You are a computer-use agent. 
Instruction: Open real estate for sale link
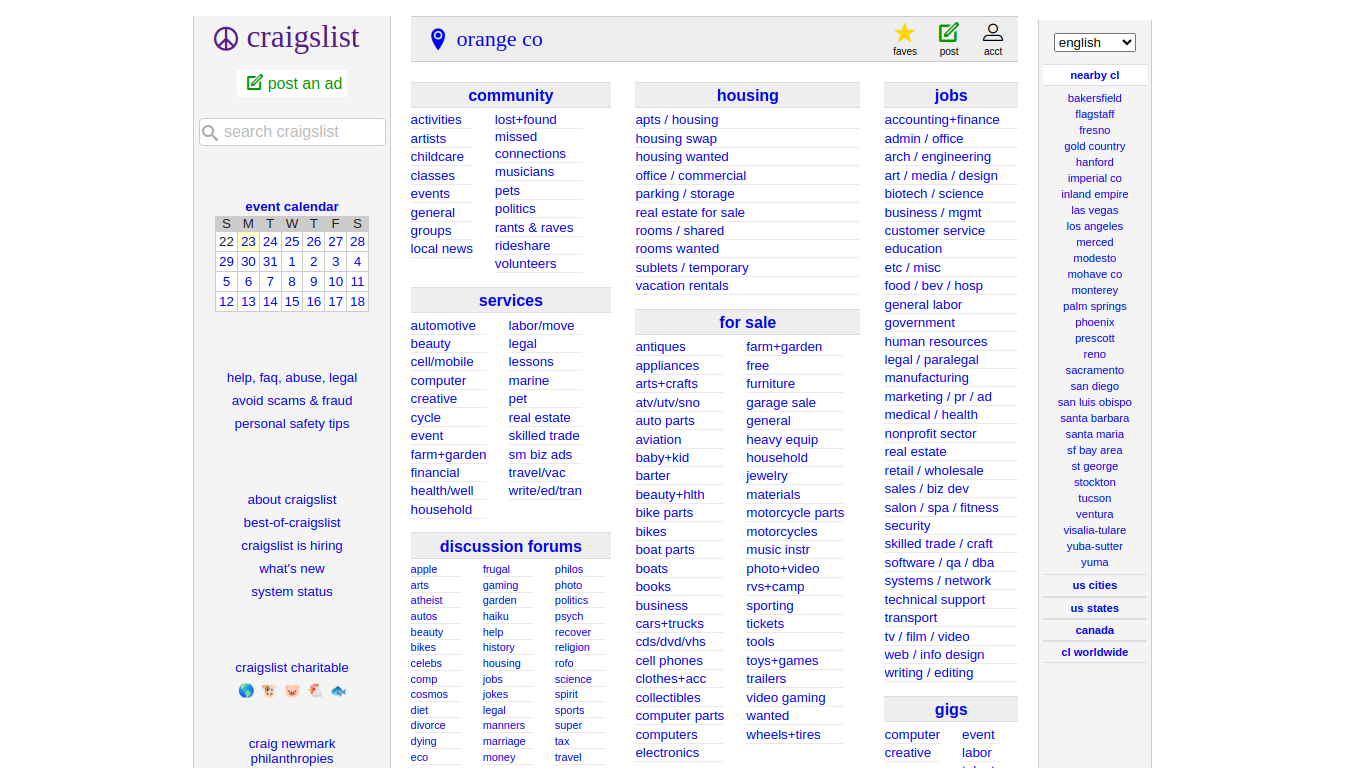click(690, 212)
